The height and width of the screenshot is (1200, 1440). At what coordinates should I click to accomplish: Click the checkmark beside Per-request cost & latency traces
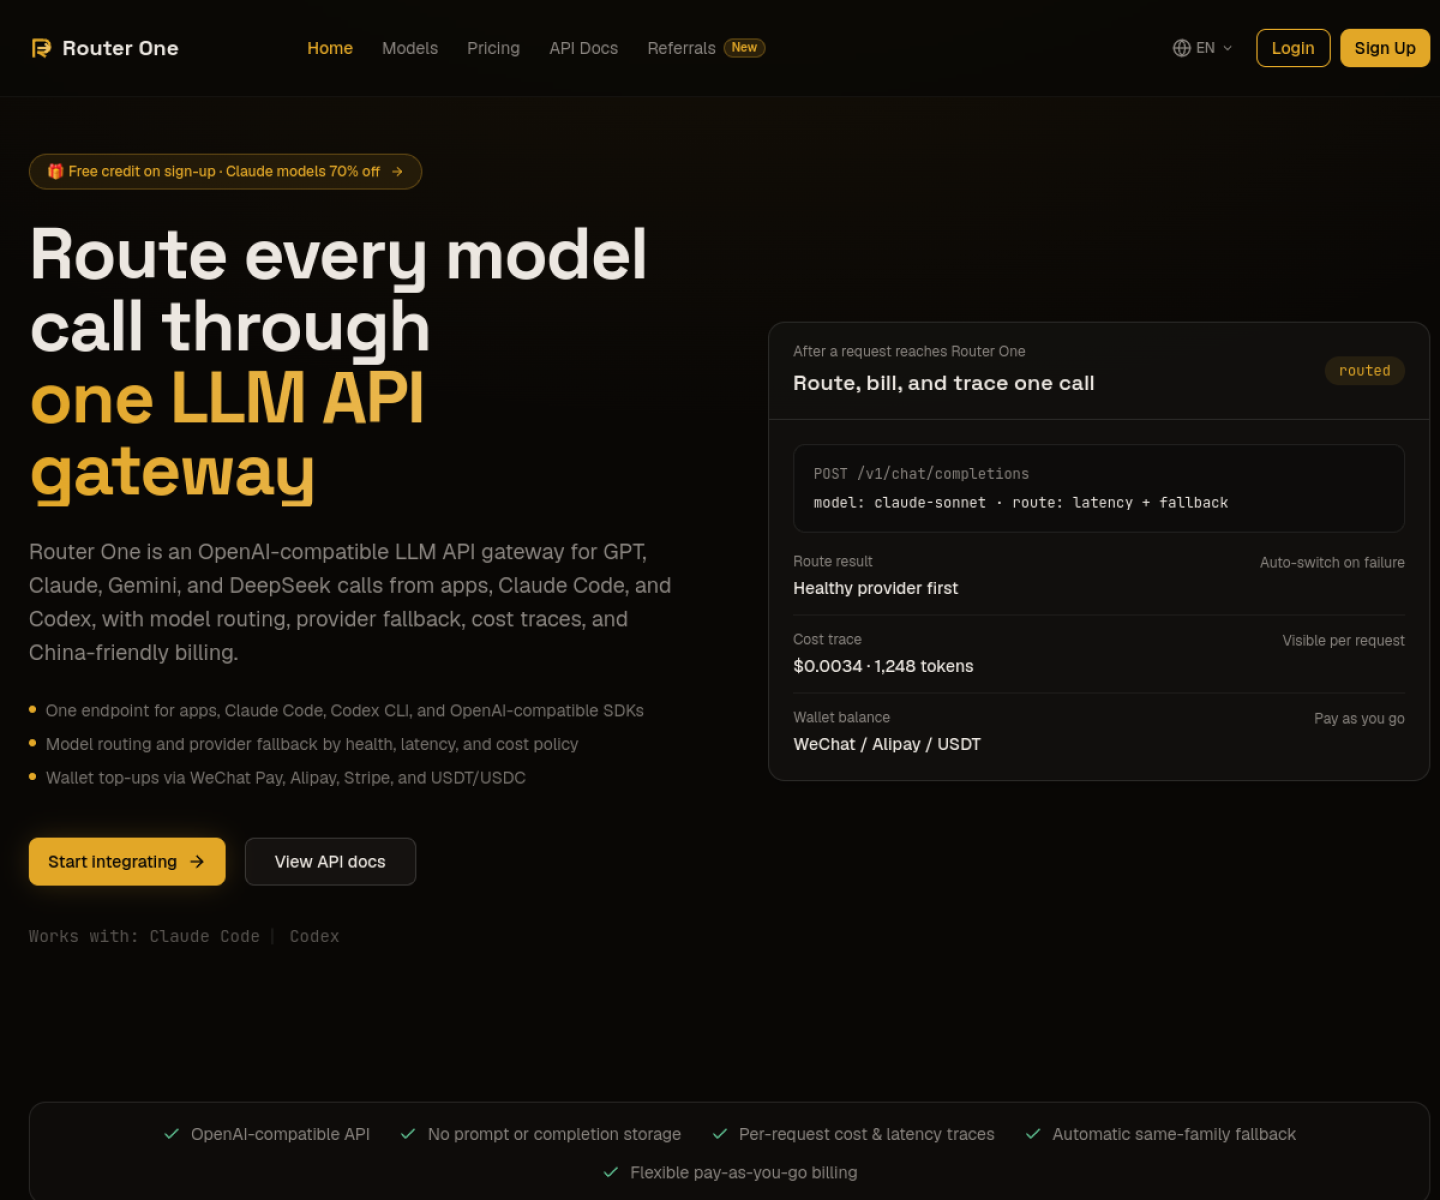(x=720, y=1134)
